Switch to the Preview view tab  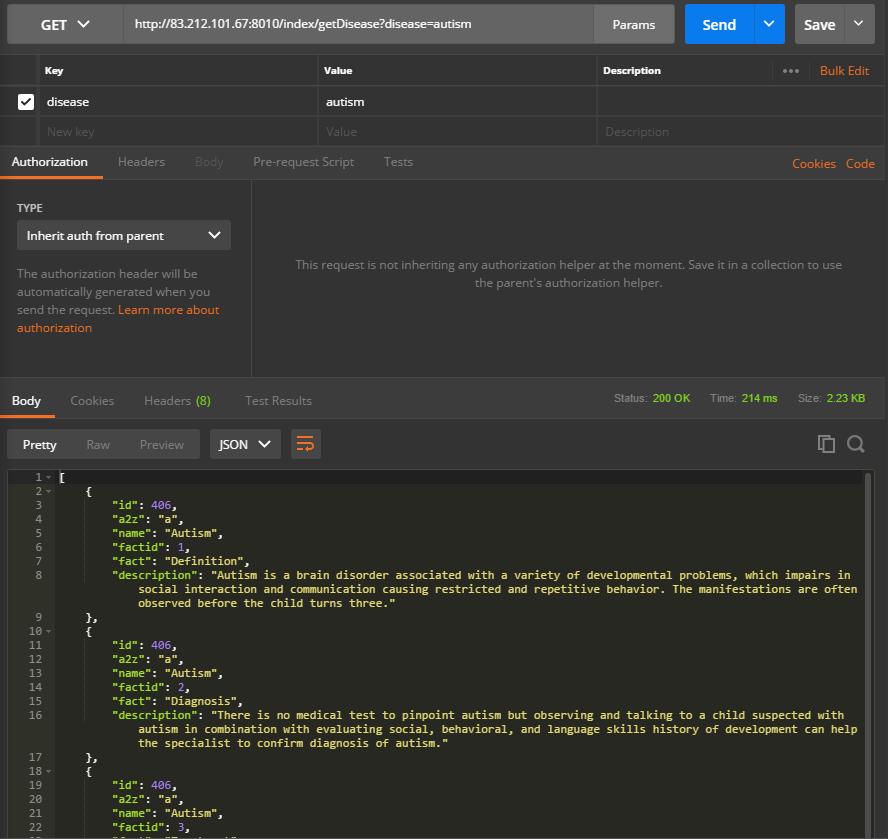(161, 445)
